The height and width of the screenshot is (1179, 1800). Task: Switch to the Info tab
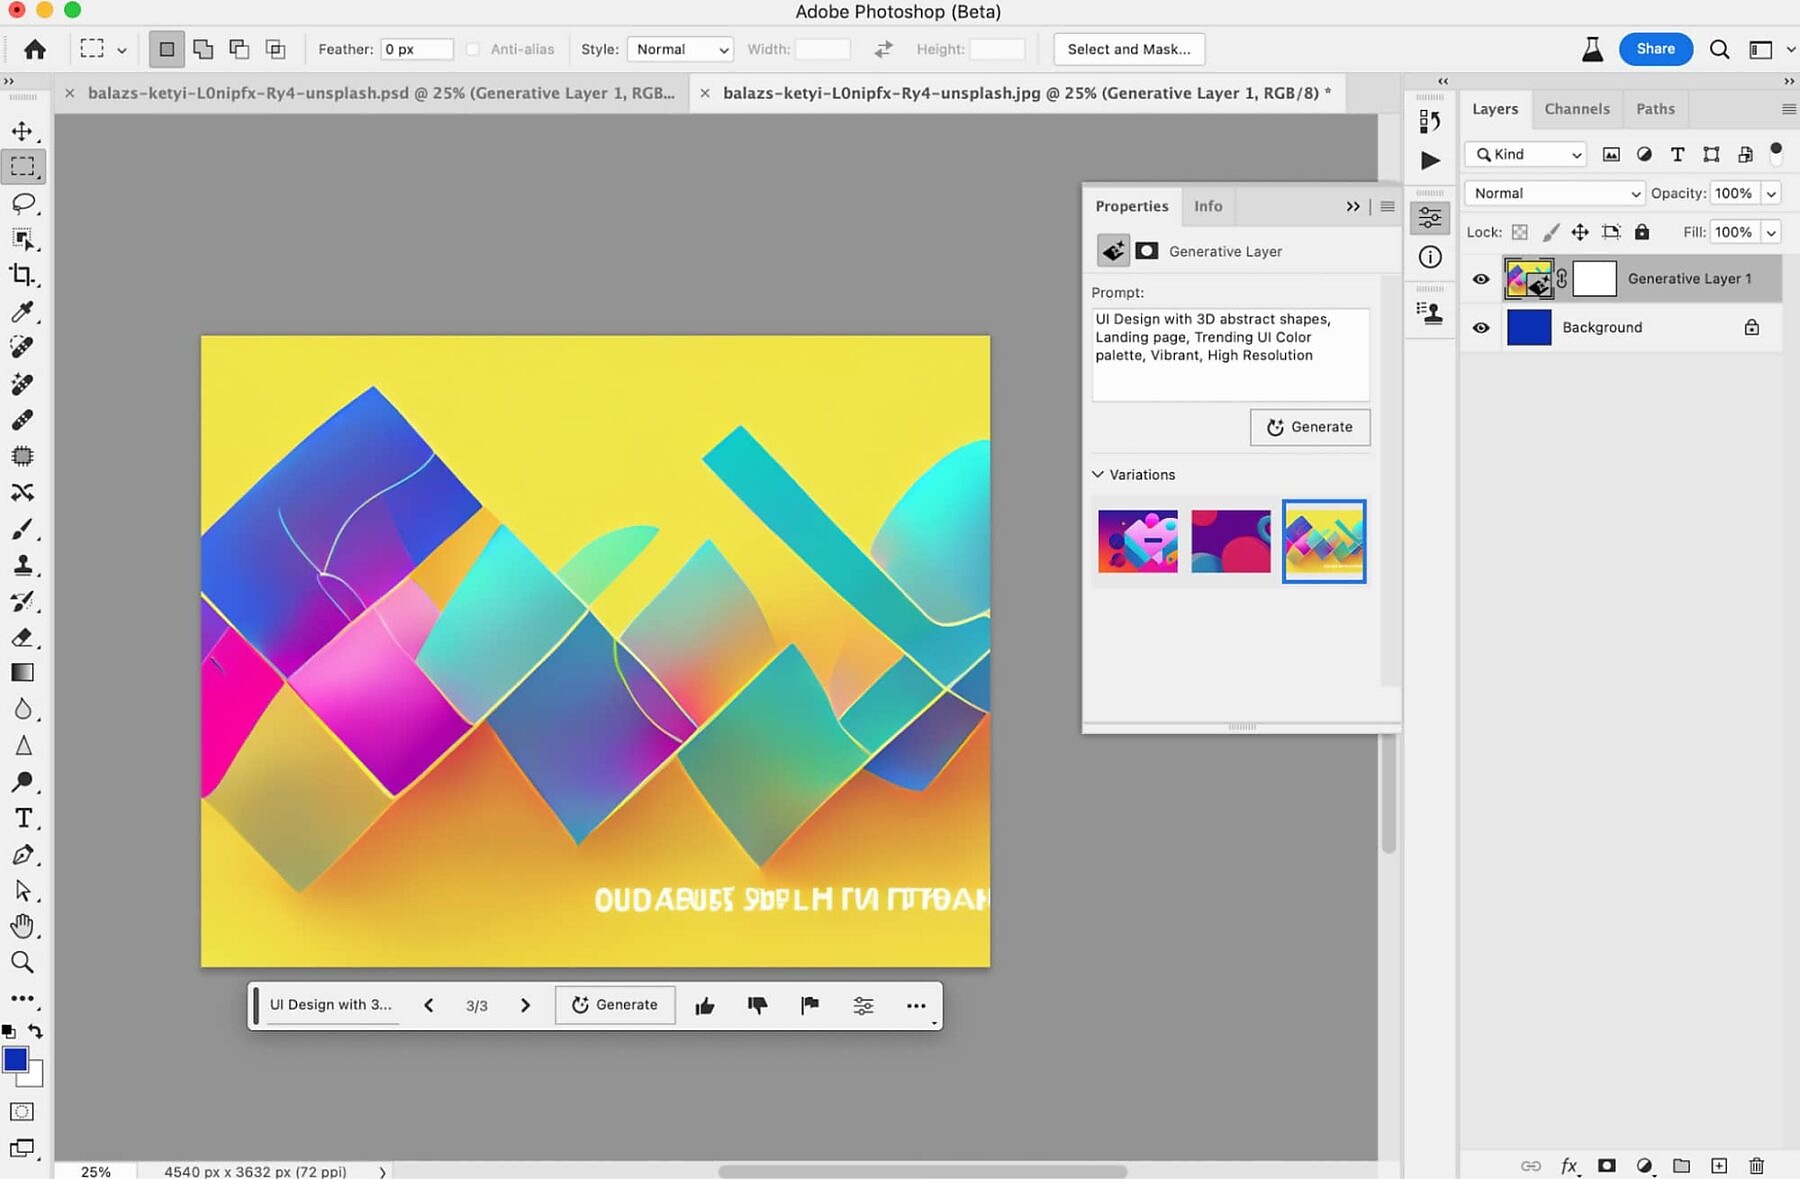1207,206
